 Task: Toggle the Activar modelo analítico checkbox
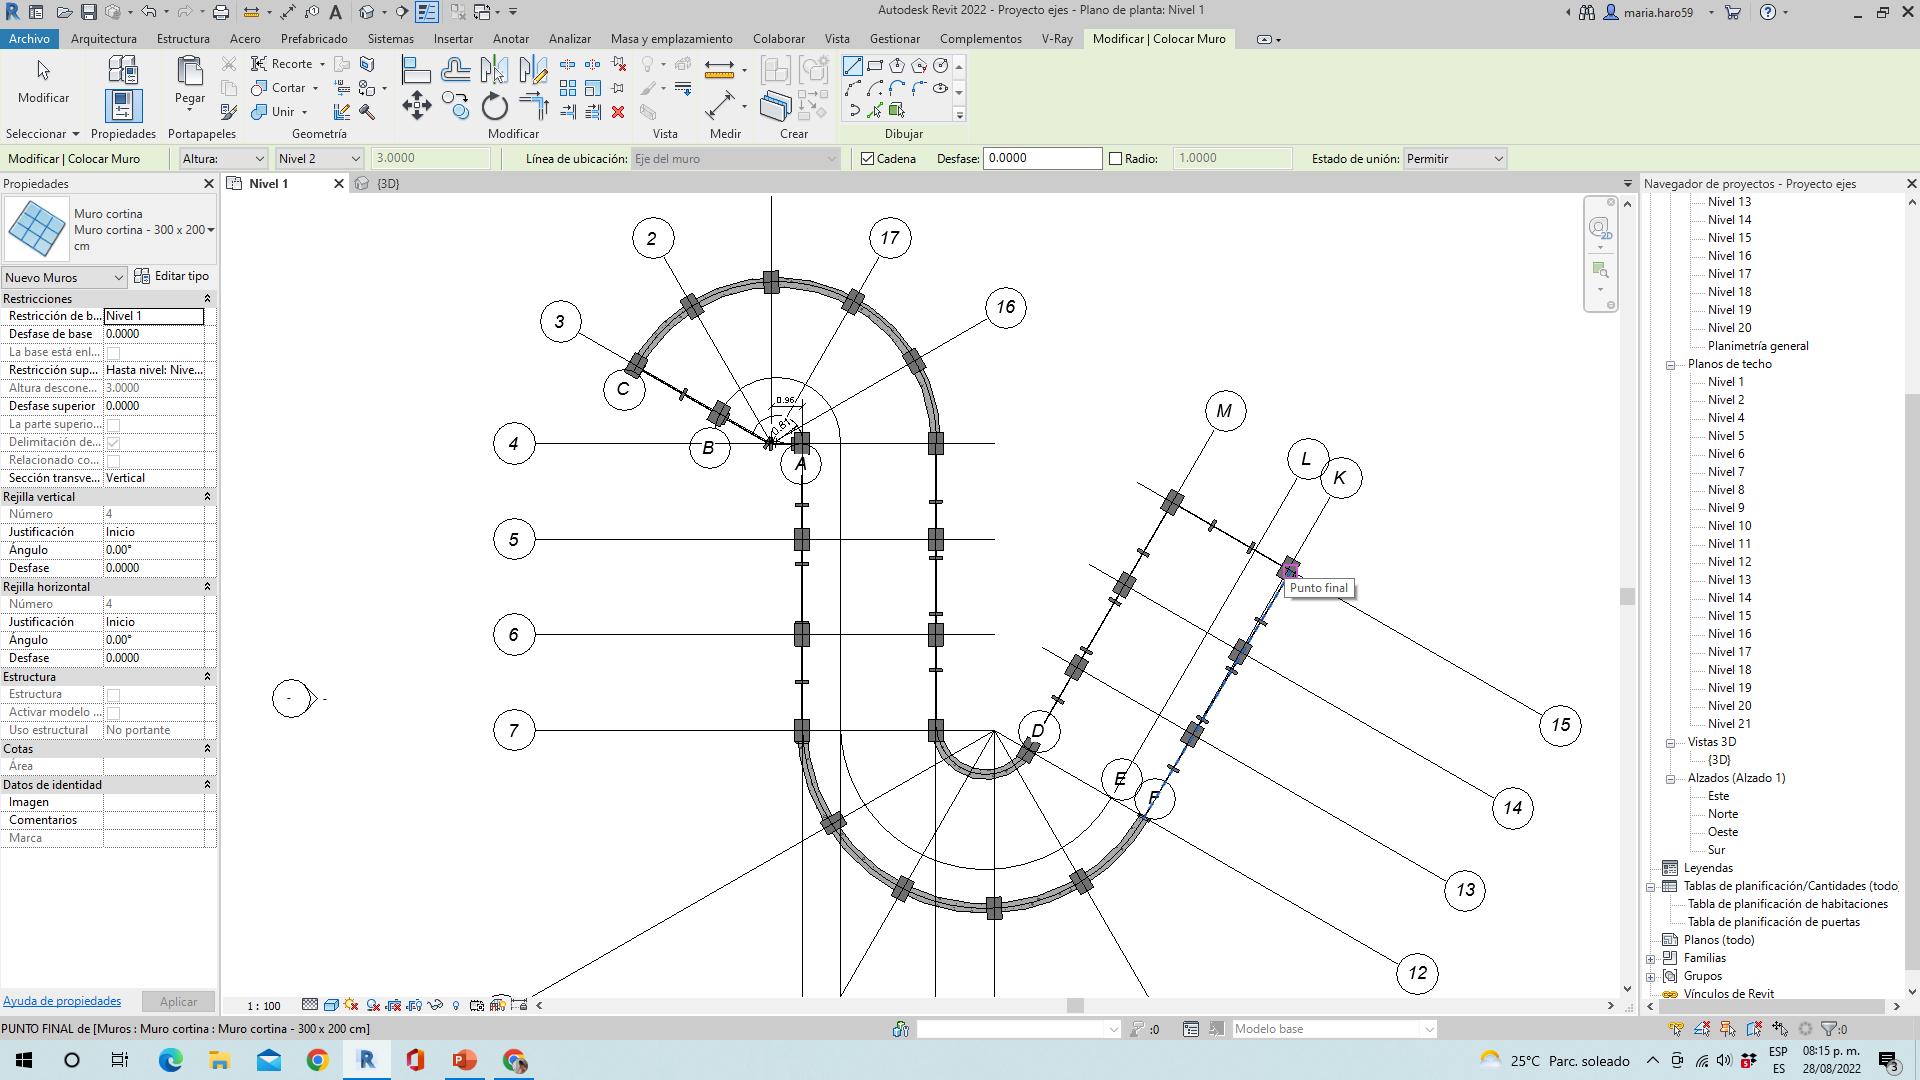113,713
